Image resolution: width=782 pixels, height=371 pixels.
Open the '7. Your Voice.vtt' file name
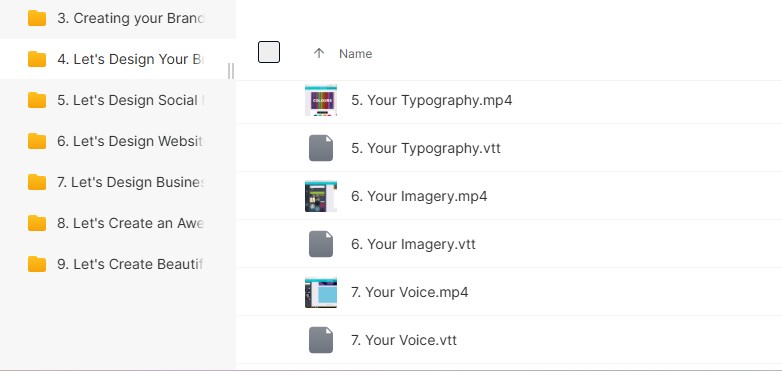point(403,340)
